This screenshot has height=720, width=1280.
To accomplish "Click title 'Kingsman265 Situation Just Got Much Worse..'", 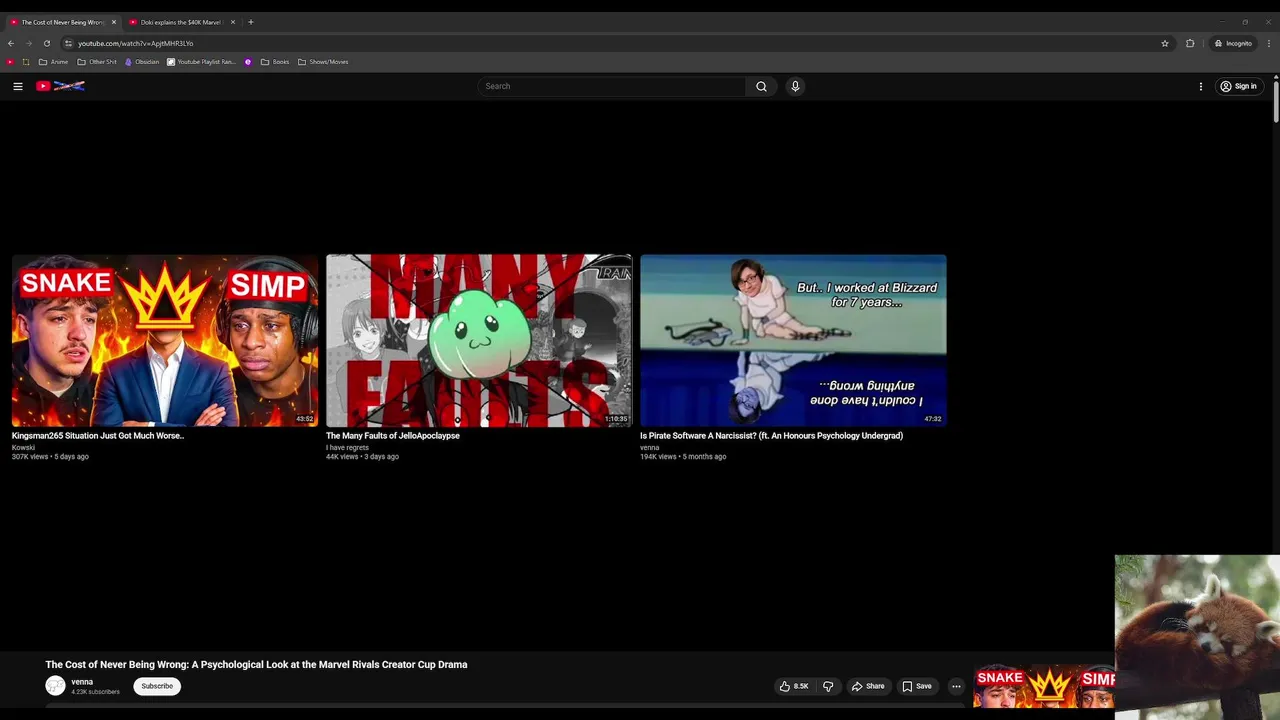I will 98,436.
